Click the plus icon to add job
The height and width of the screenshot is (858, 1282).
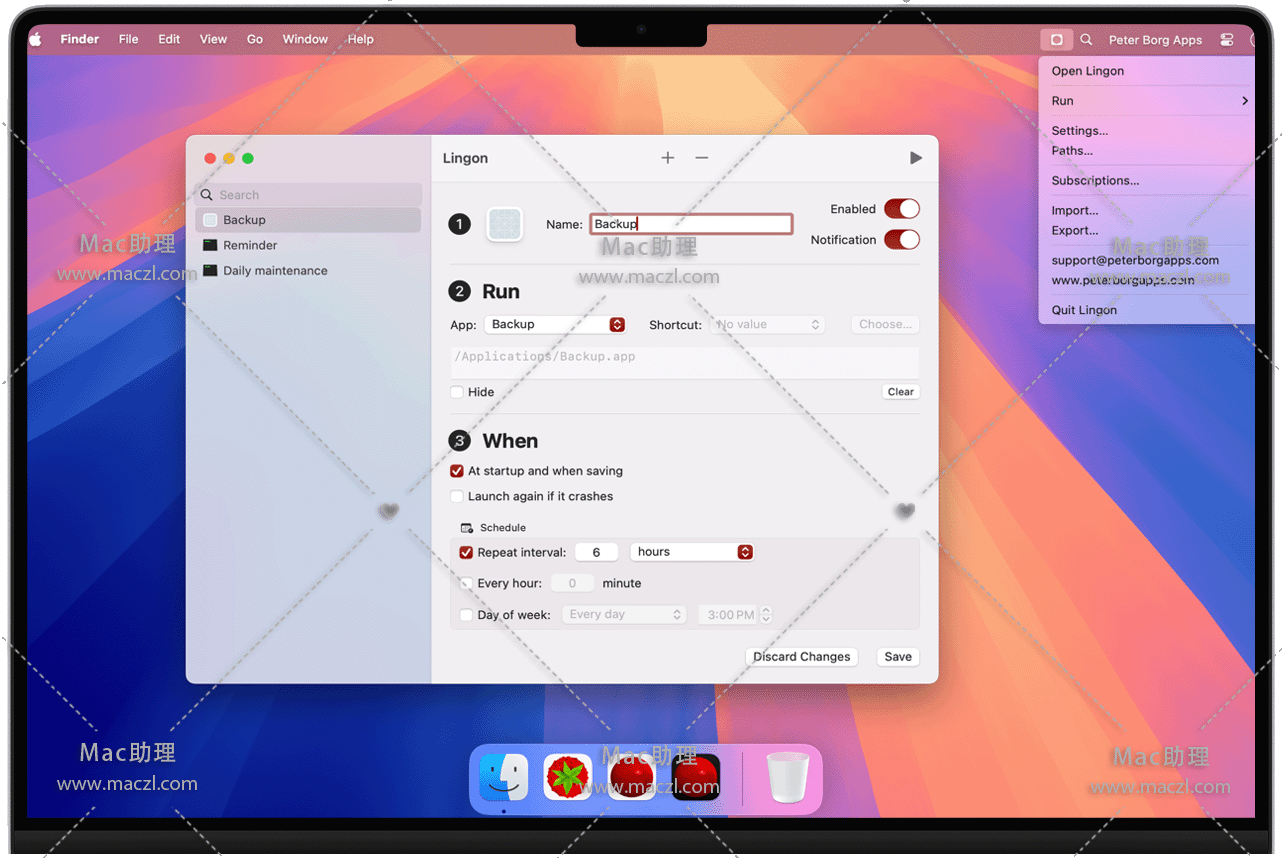coord(668,158)
